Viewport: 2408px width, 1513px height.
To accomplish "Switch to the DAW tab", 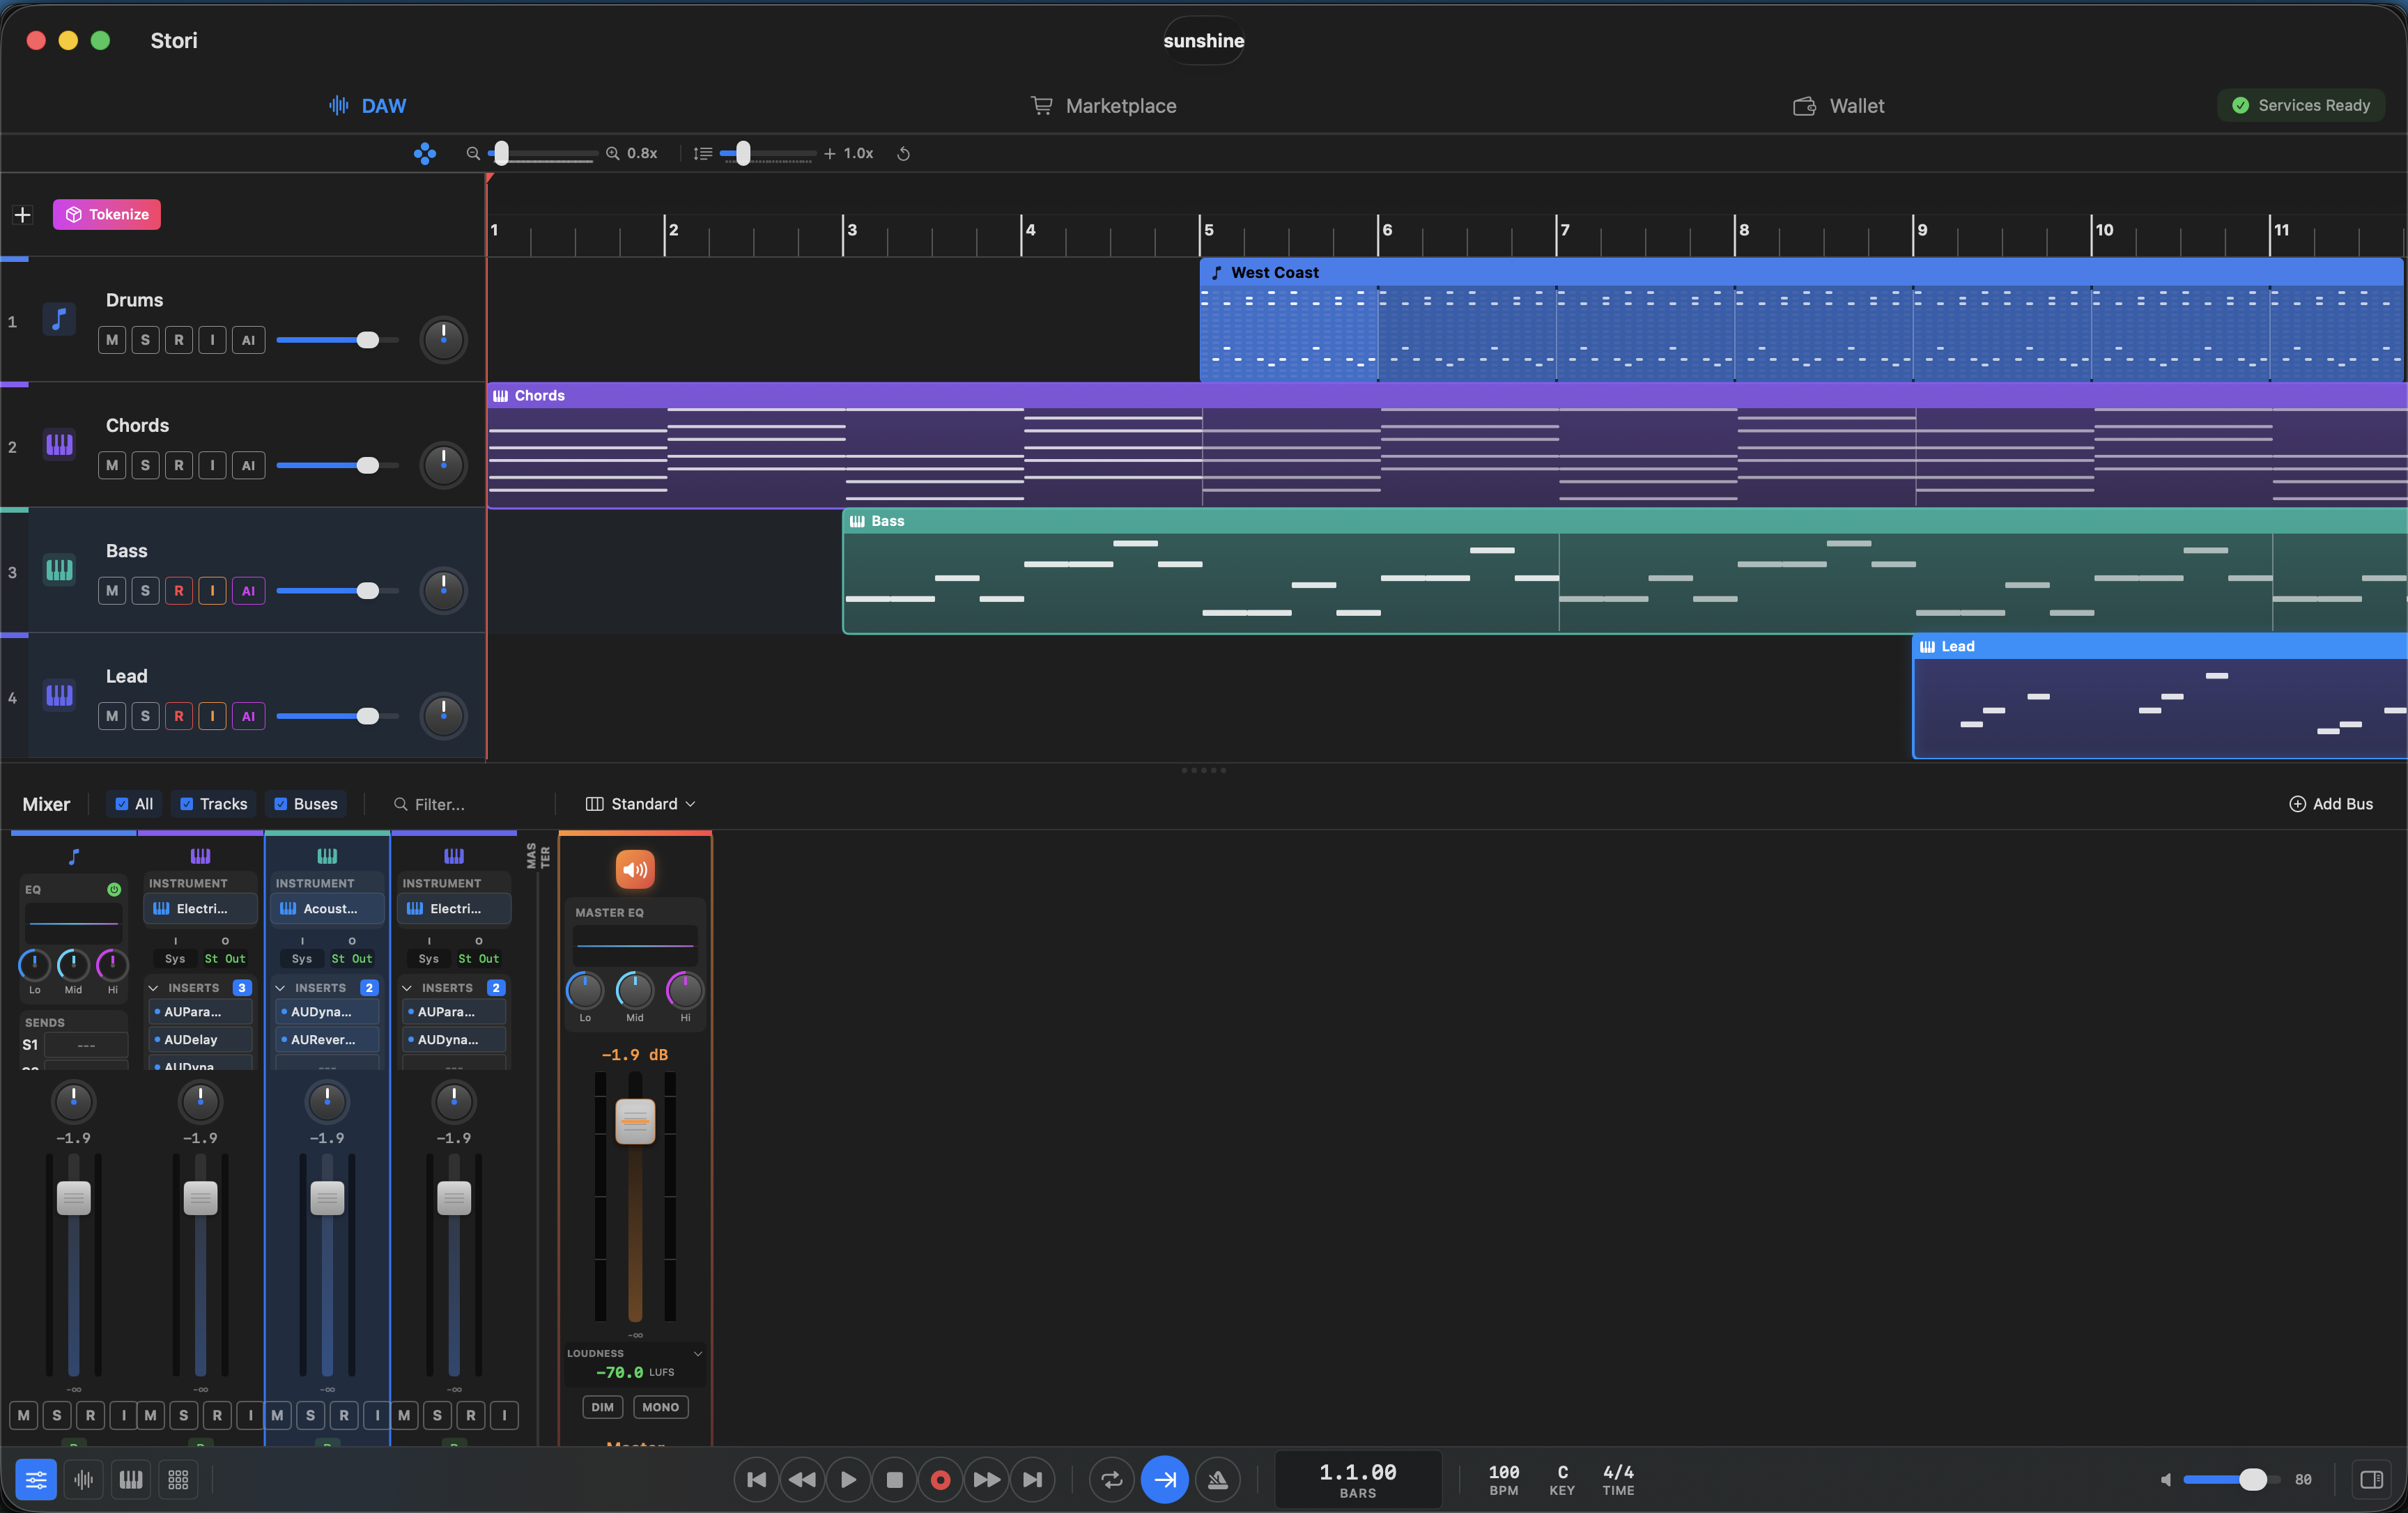I will coord(368,105).
